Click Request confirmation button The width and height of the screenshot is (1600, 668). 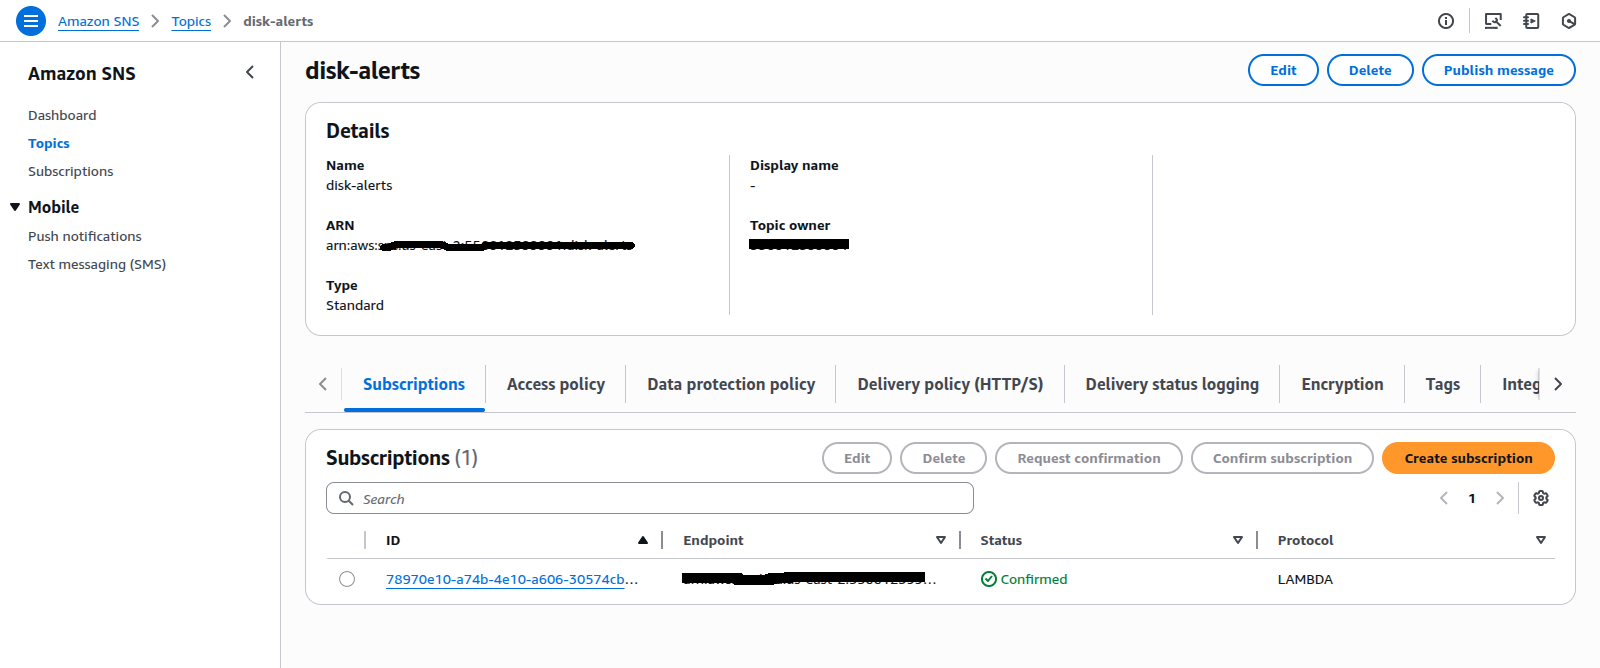(x=1089, y=458)
